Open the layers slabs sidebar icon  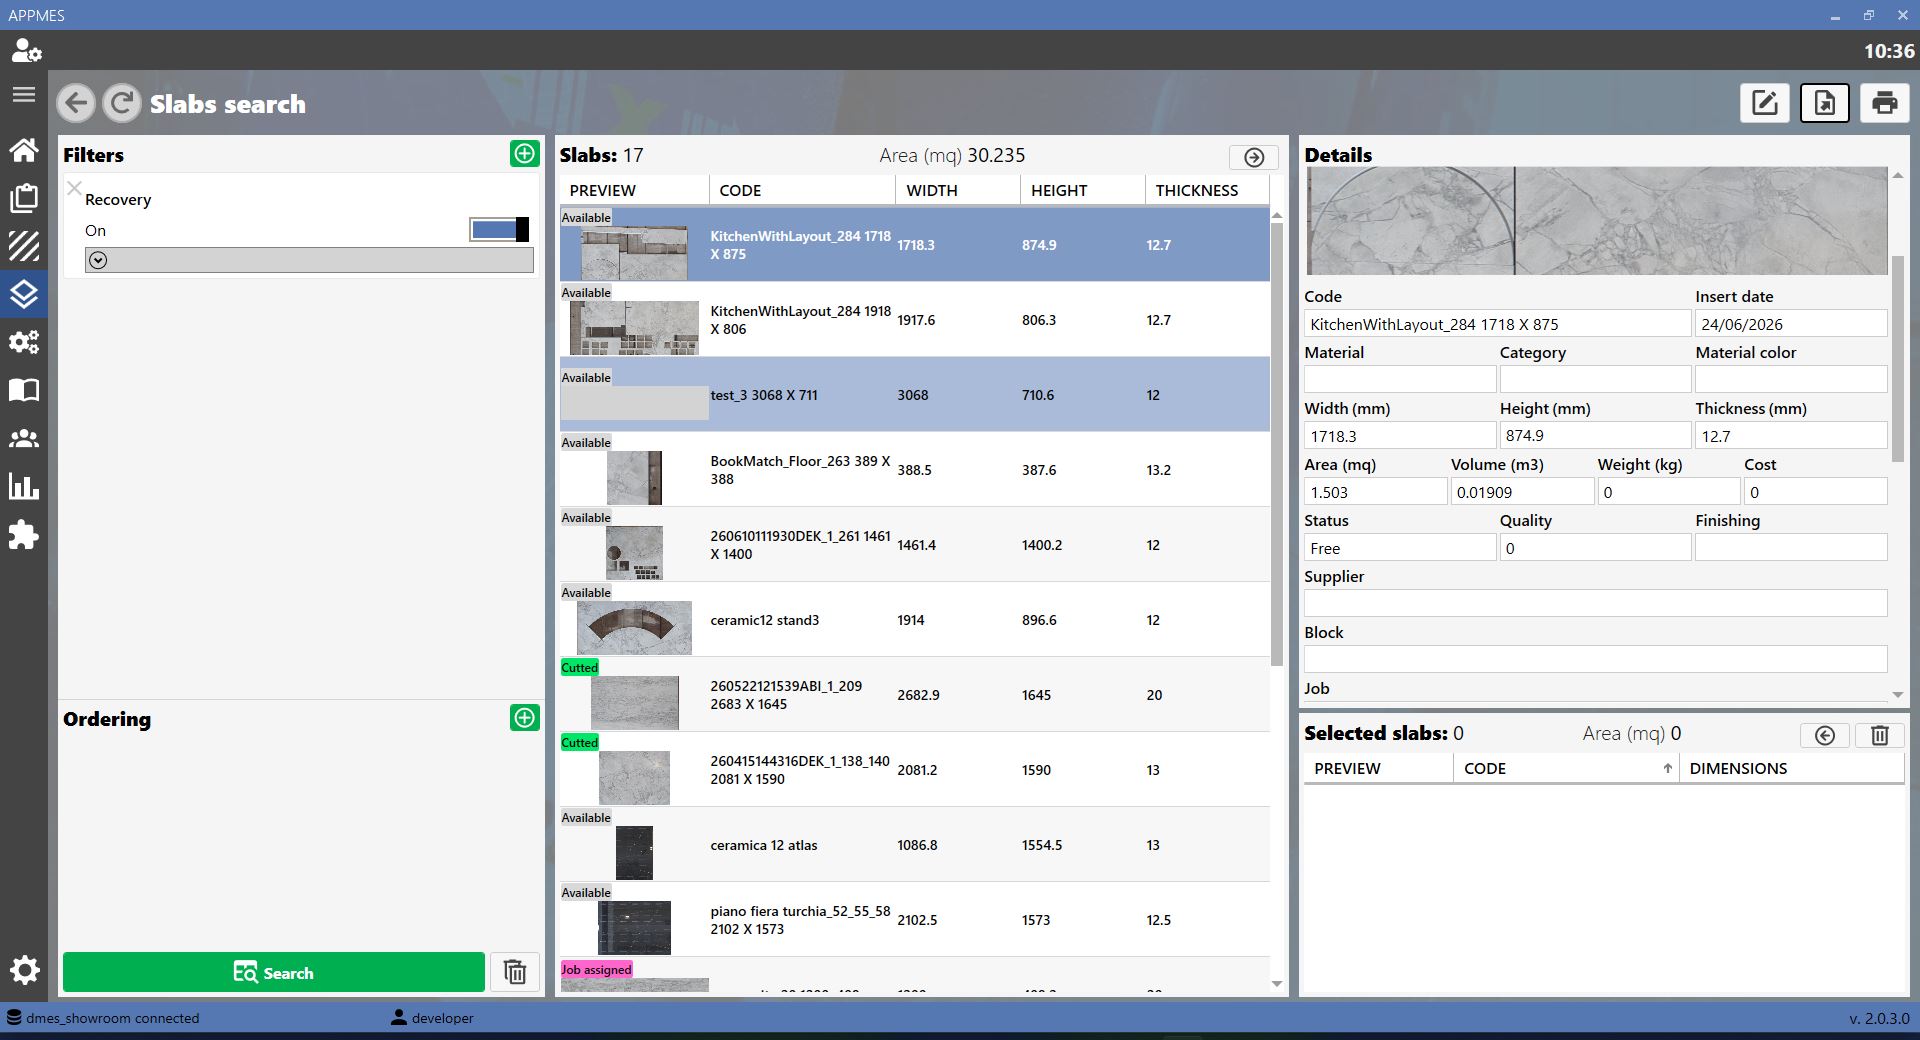click(24, 294)
